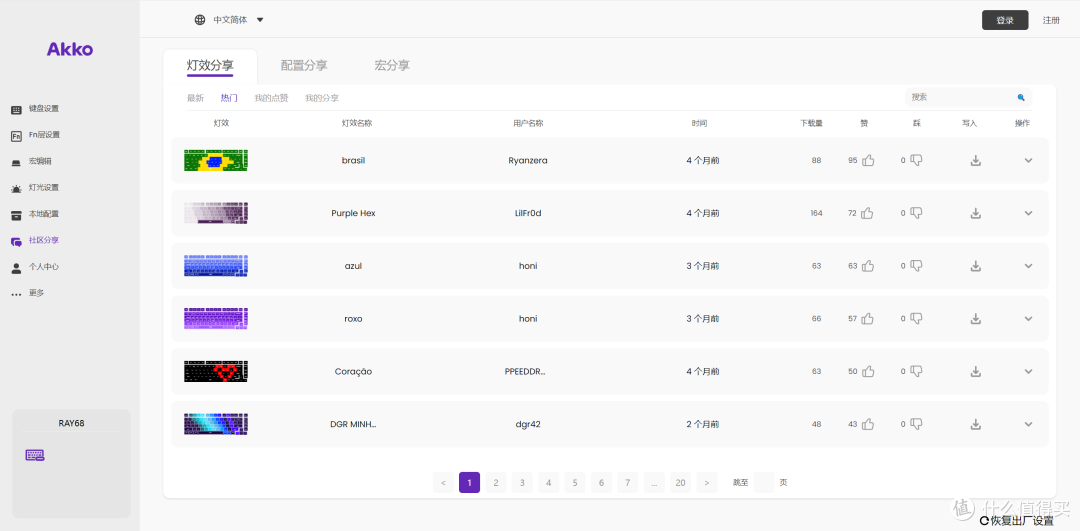1080x531 pixels.
Task: Dislike the Coração lighting effect
Action: [916, 371]
